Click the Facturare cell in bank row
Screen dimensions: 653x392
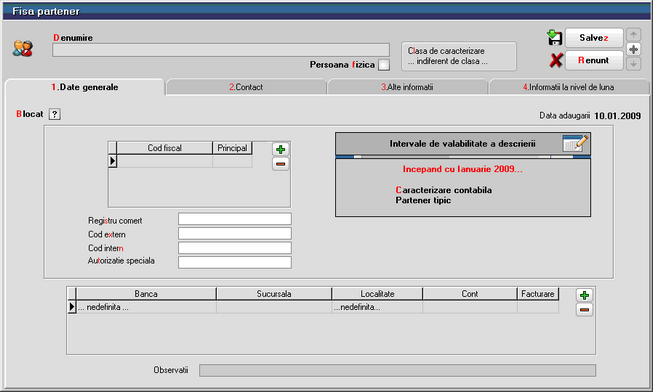tap(538, 307)
